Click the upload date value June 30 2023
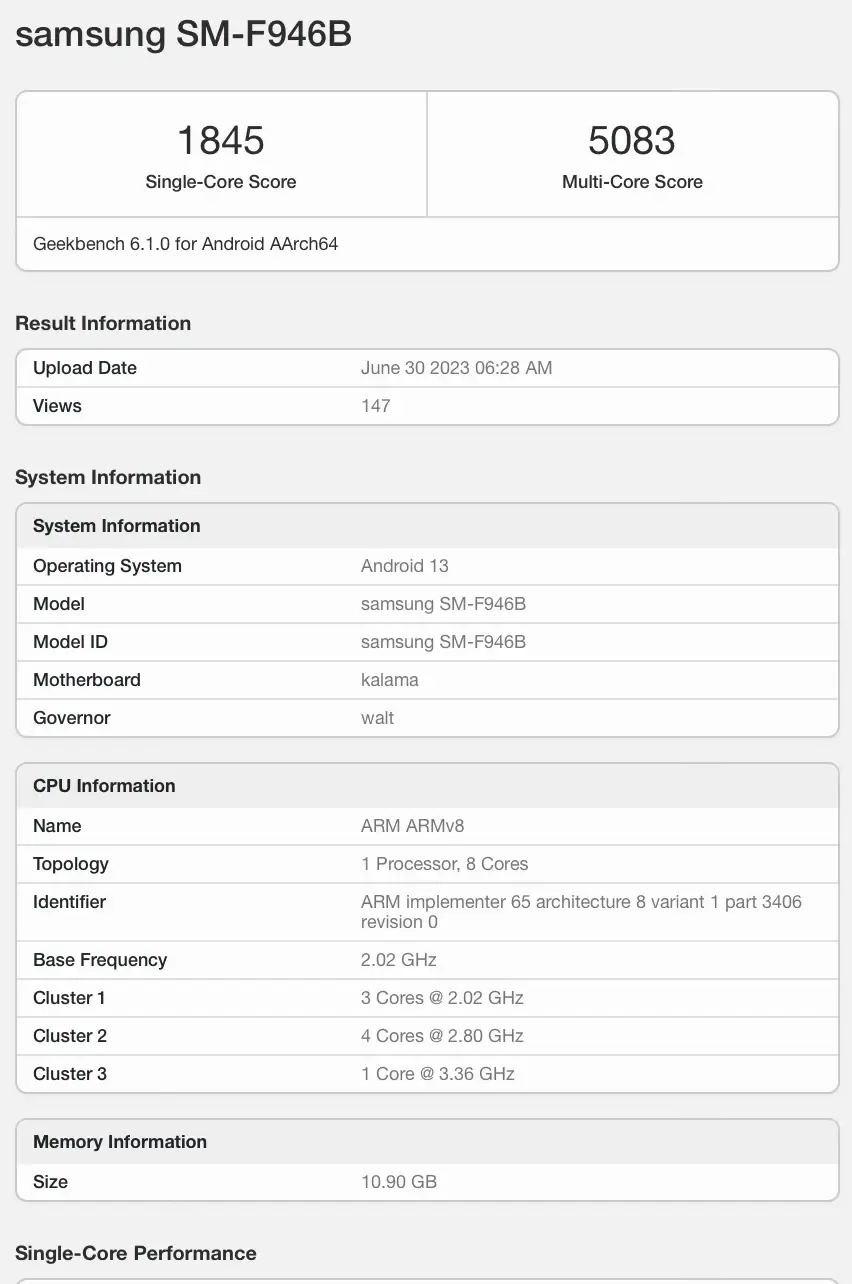The image size is (852, 1284). tap(456, 368)
